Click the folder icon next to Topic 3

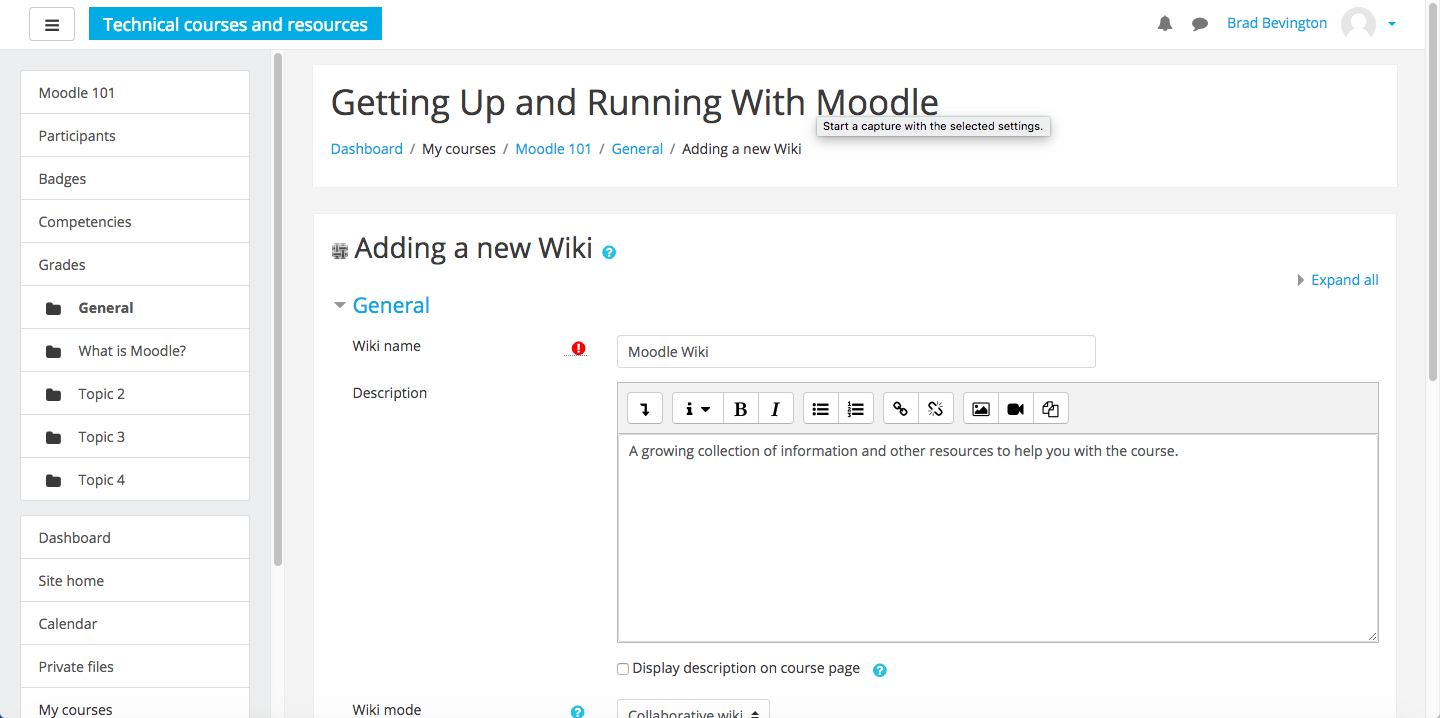click(54, 438)
